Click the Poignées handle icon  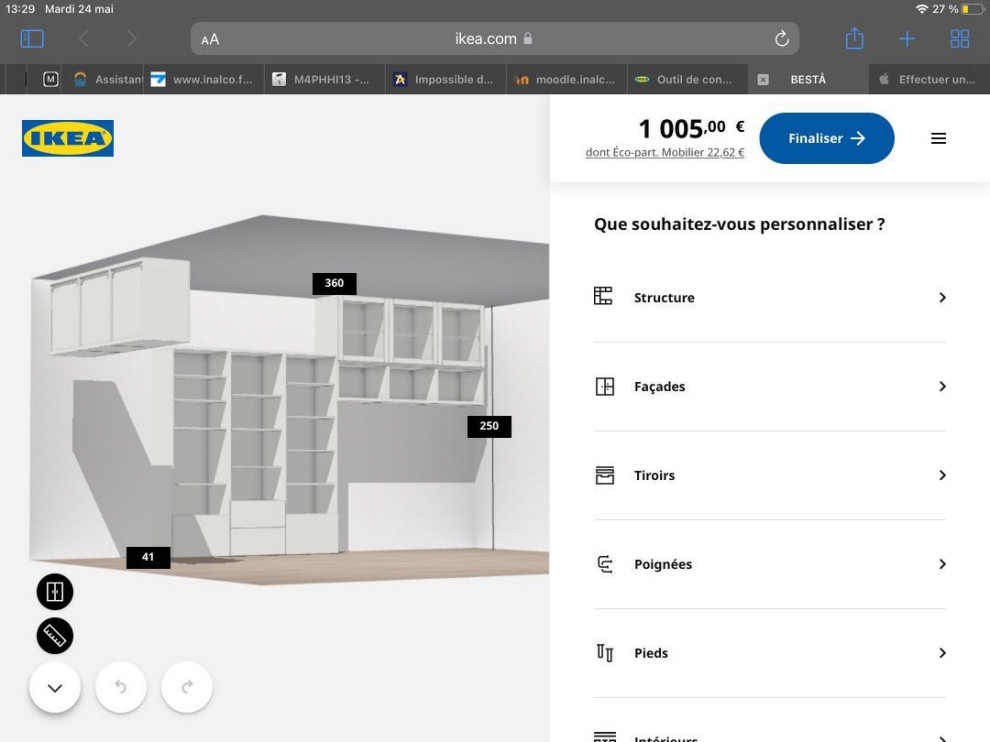pyautogui.click(x=605, y=564)
